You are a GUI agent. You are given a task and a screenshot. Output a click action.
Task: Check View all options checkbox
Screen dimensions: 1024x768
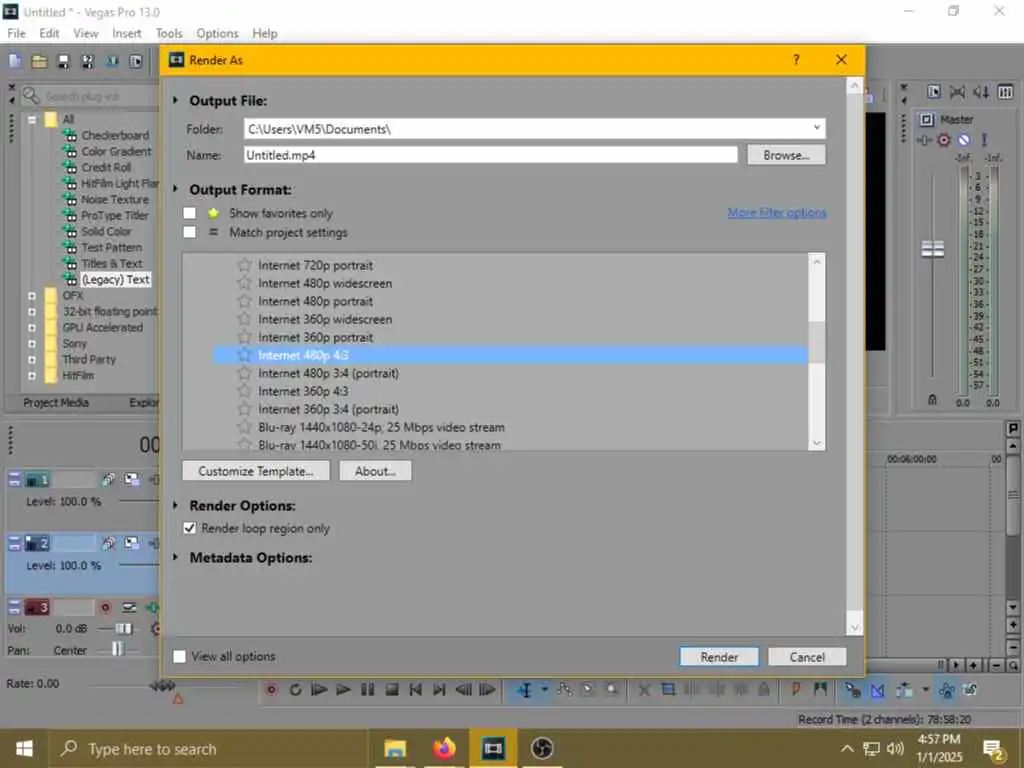tap(180, 656)
